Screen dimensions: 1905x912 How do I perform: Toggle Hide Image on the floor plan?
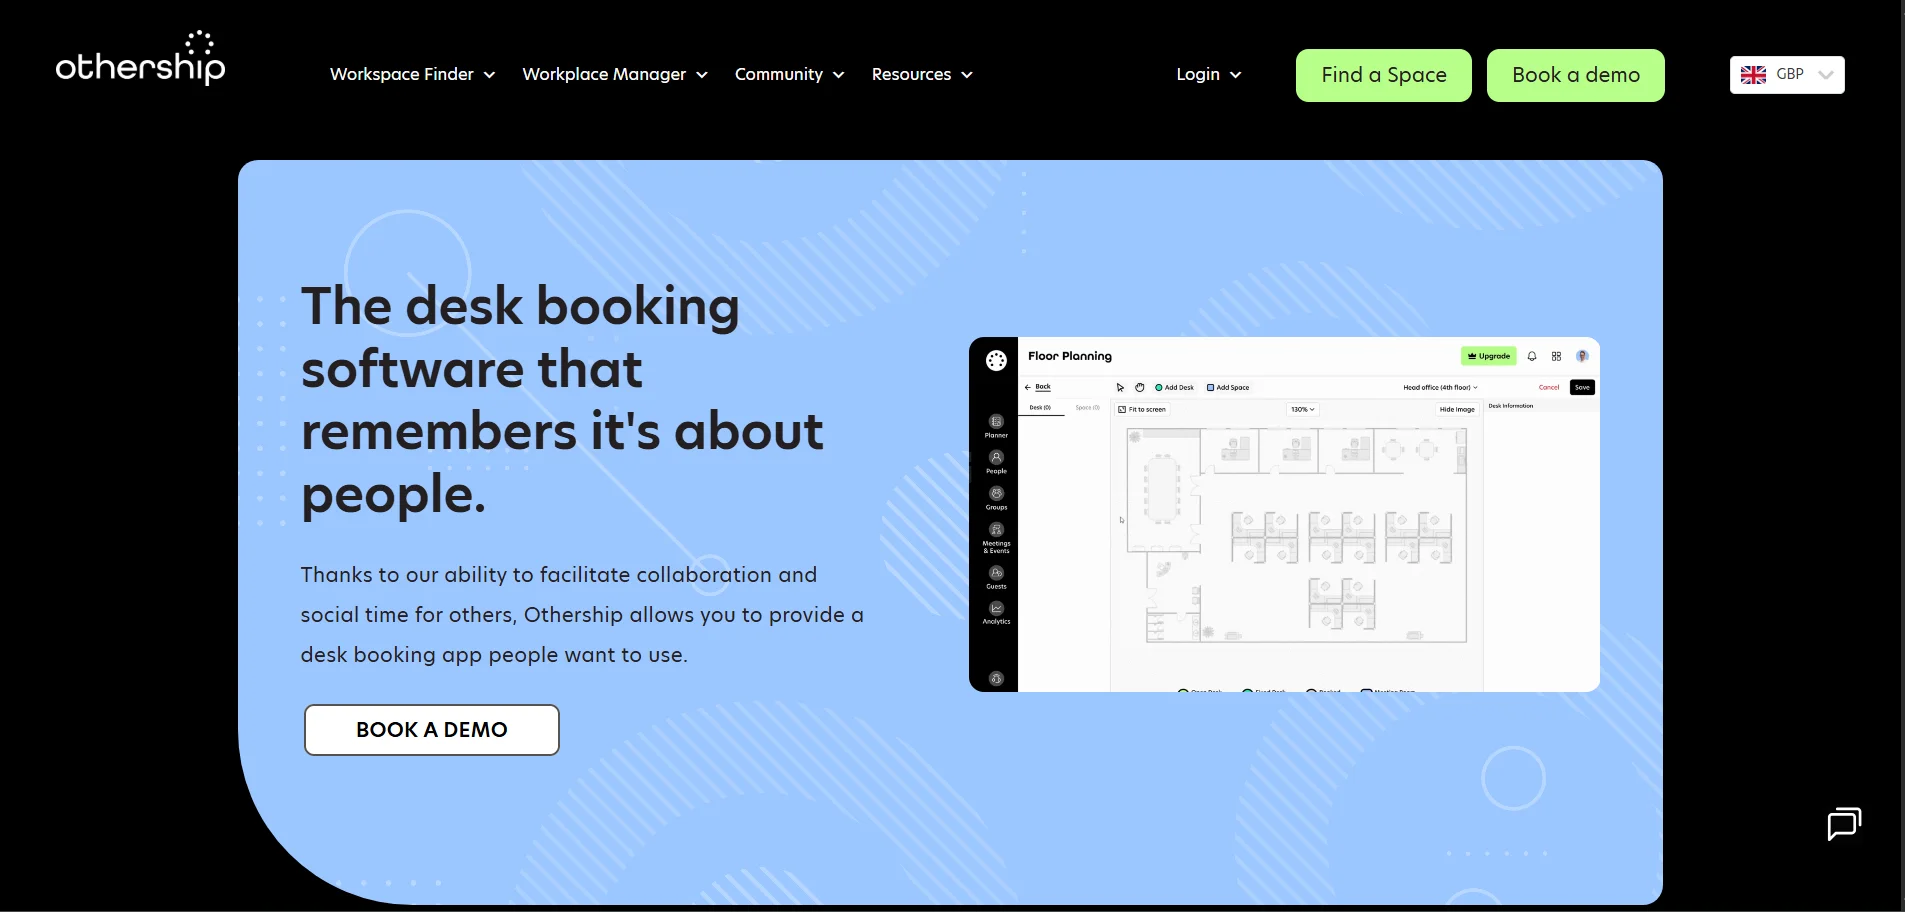tap(1457, 409)
